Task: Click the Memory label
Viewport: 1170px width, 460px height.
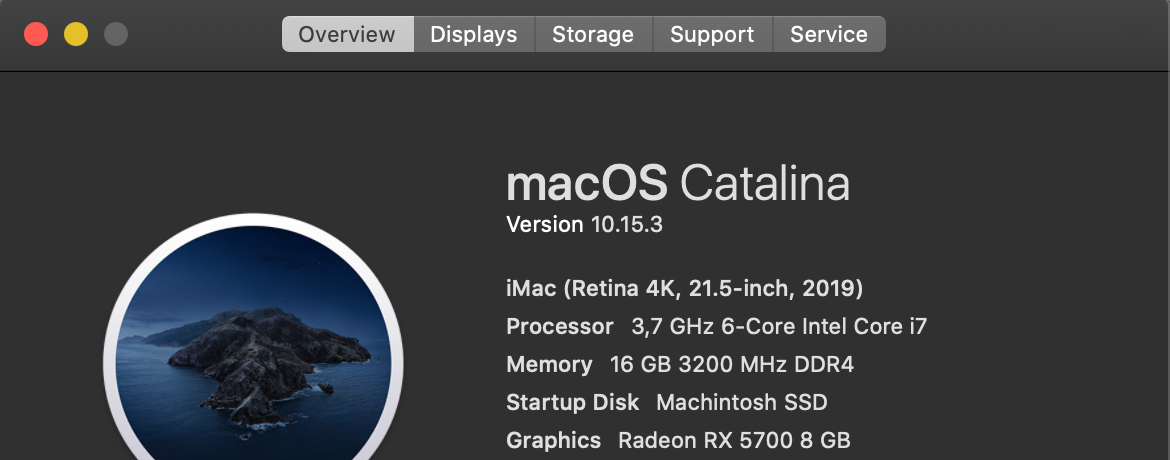Action: (549, 364)
